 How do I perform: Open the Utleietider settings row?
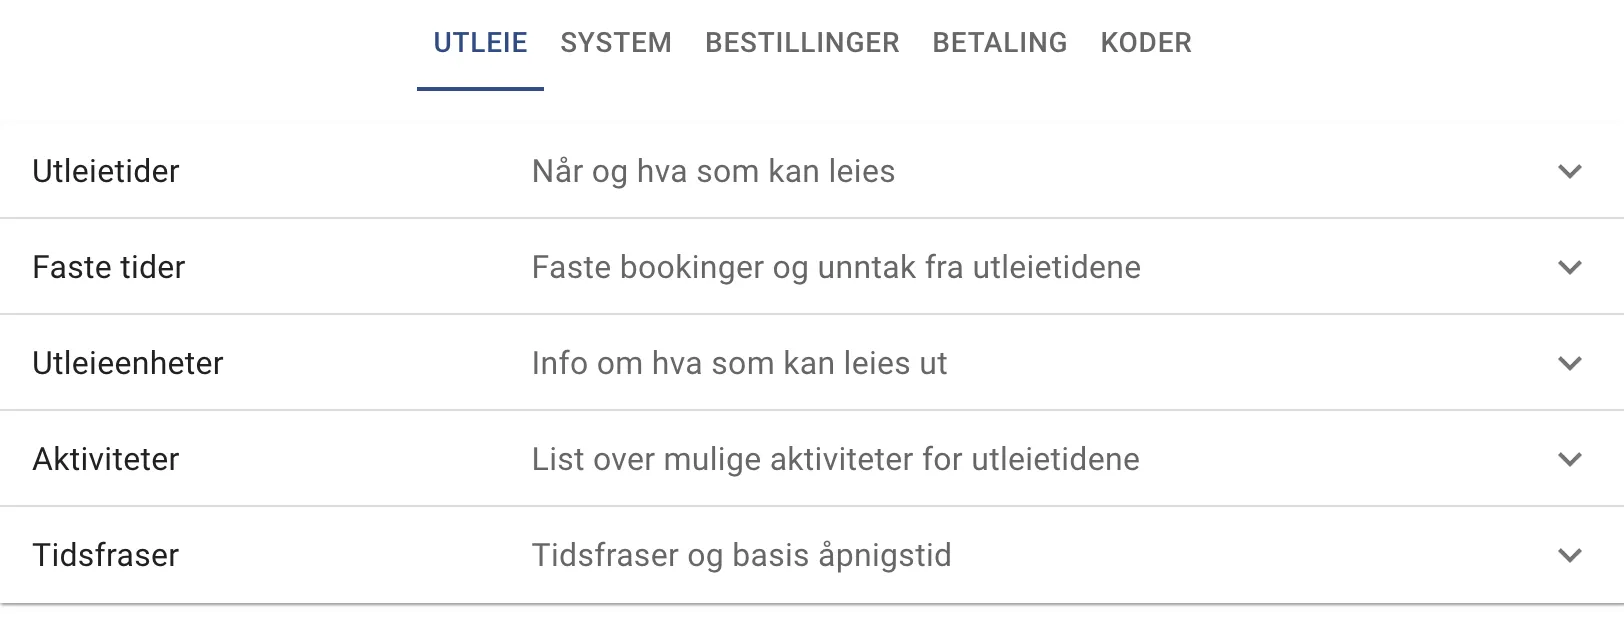pyautogui.click(x=107, y=171)
